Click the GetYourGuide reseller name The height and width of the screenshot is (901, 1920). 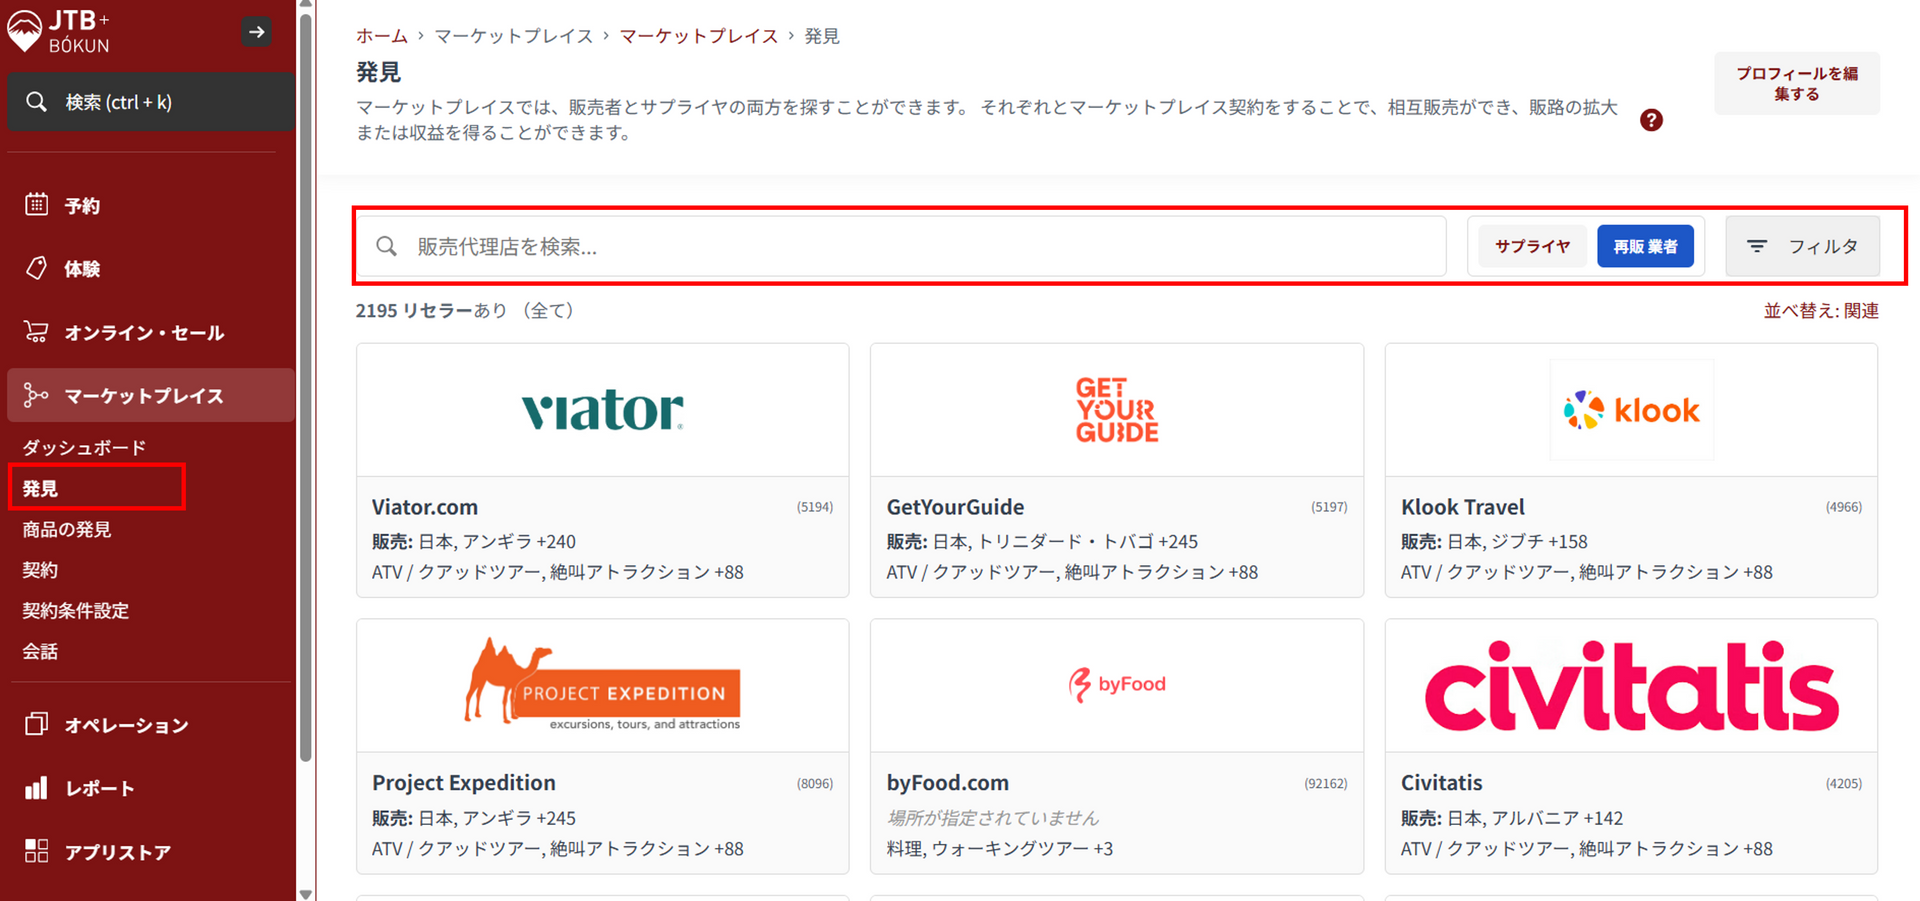955,507
